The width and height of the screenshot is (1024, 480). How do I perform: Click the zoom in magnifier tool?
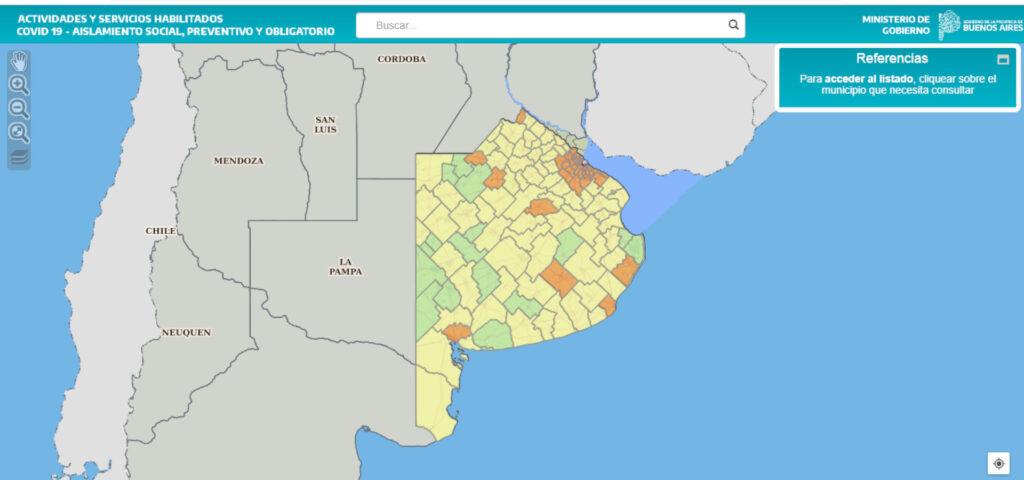19,85
